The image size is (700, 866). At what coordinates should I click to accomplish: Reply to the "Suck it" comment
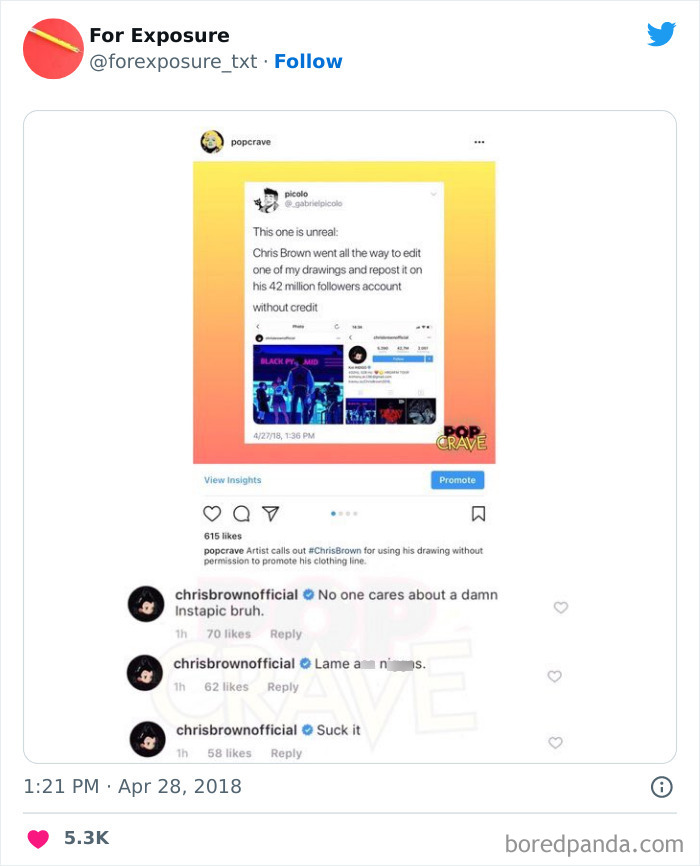[286, 753]
